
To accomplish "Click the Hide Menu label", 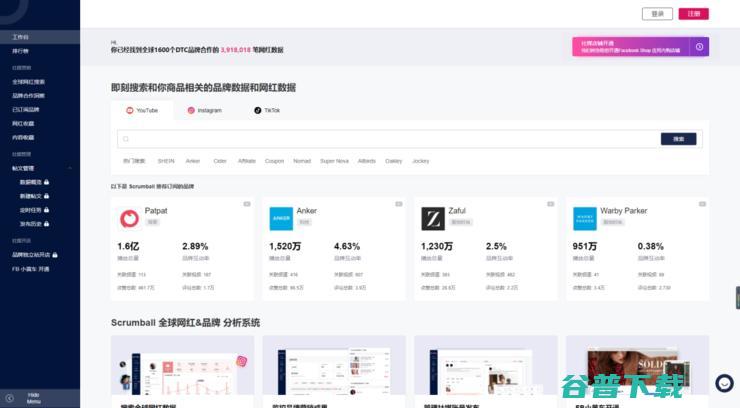I will click(x=34, y=398).
